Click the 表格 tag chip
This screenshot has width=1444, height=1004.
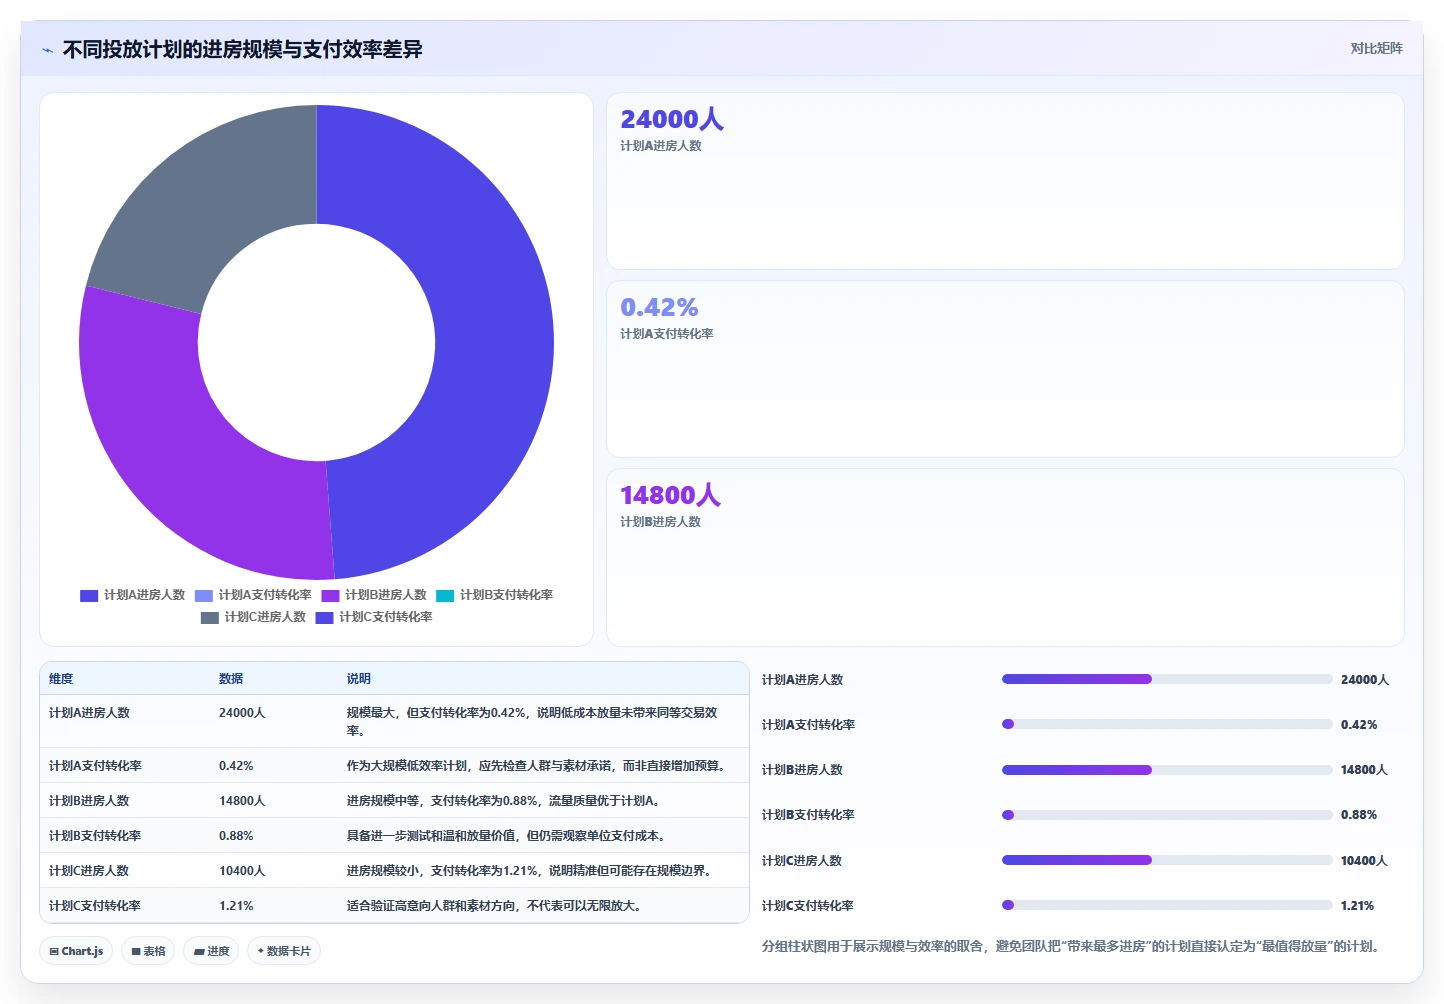(148, 951)
